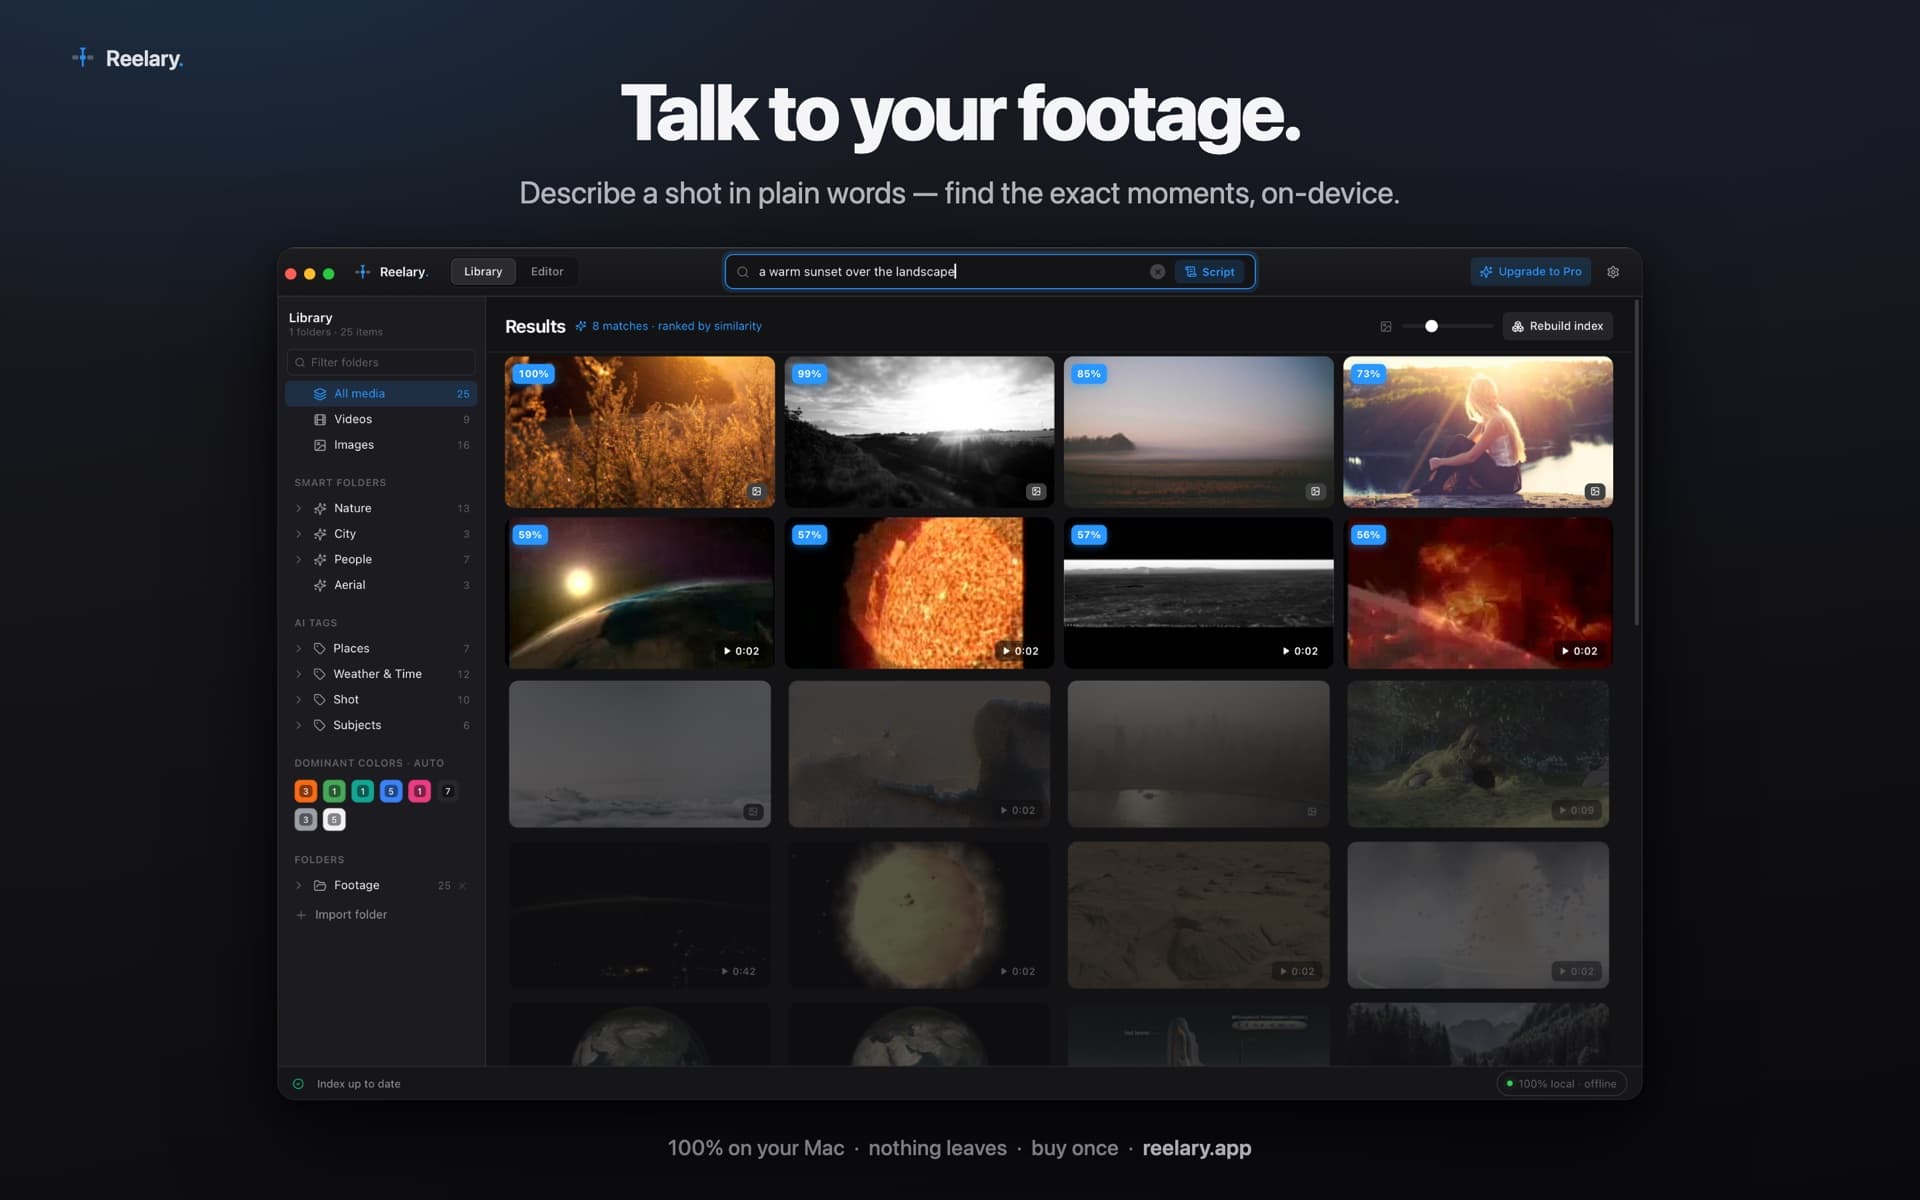Click the Places tag icon
The image size is (1920, 1200).
[x=320, y=648]
